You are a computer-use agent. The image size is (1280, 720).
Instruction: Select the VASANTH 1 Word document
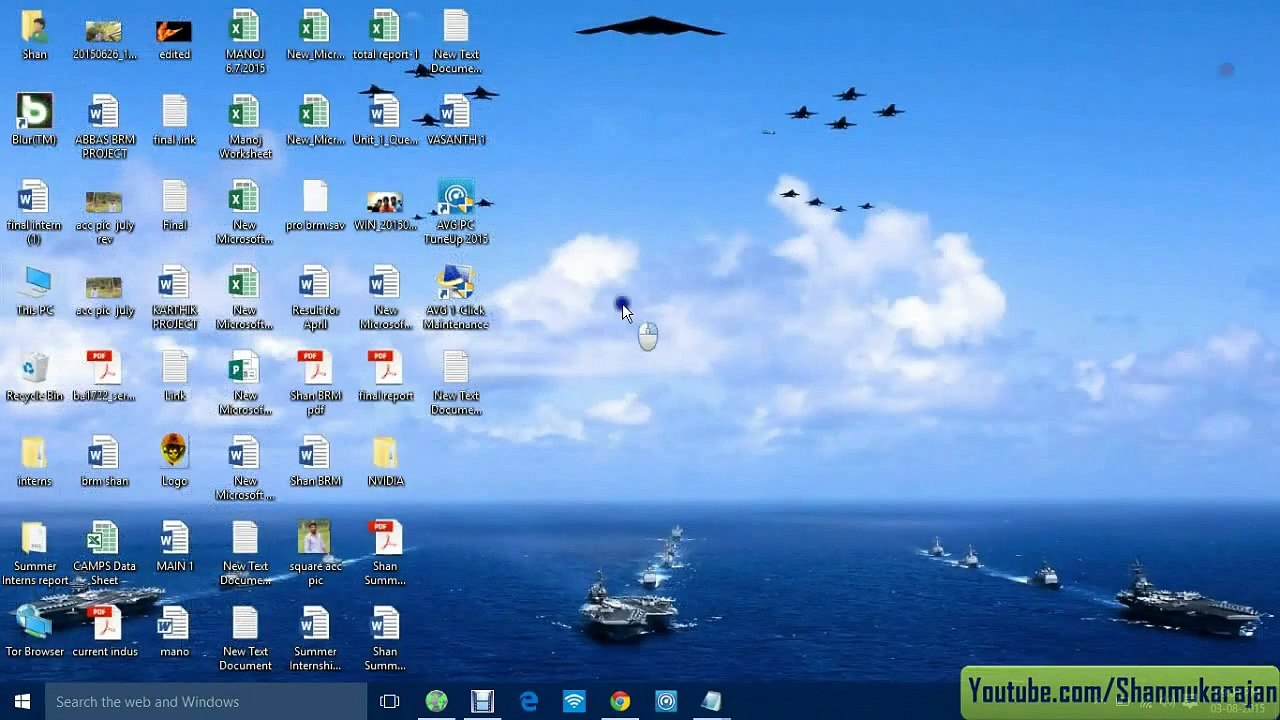tap(456, 120)
